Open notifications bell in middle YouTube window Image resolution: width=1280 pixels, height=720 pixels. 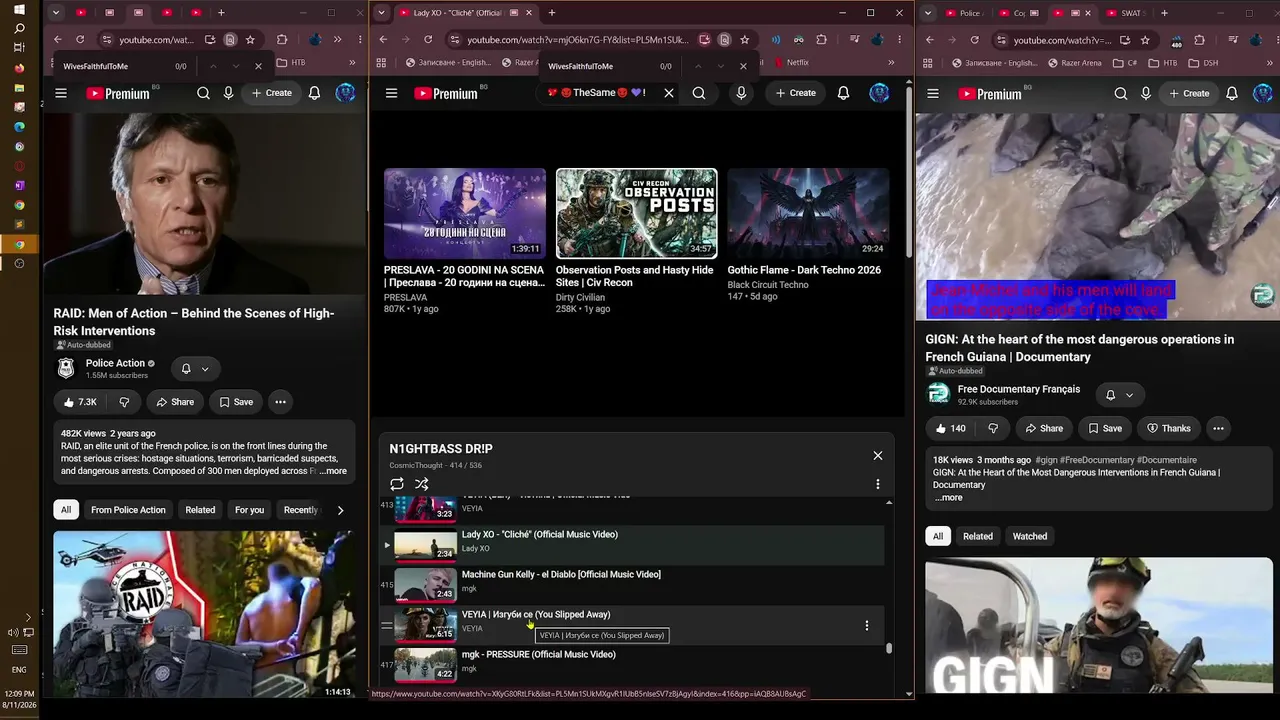coord(843,93)
